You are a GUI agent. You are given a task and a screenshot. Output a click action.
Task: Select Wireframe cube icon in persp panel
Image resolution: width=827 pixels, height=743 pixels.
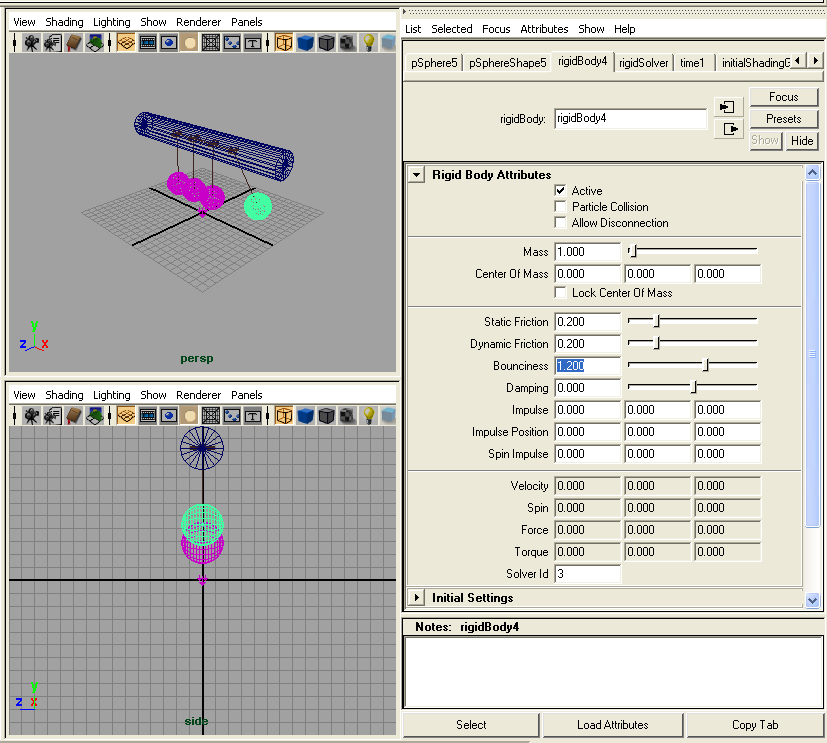point(284,43)
